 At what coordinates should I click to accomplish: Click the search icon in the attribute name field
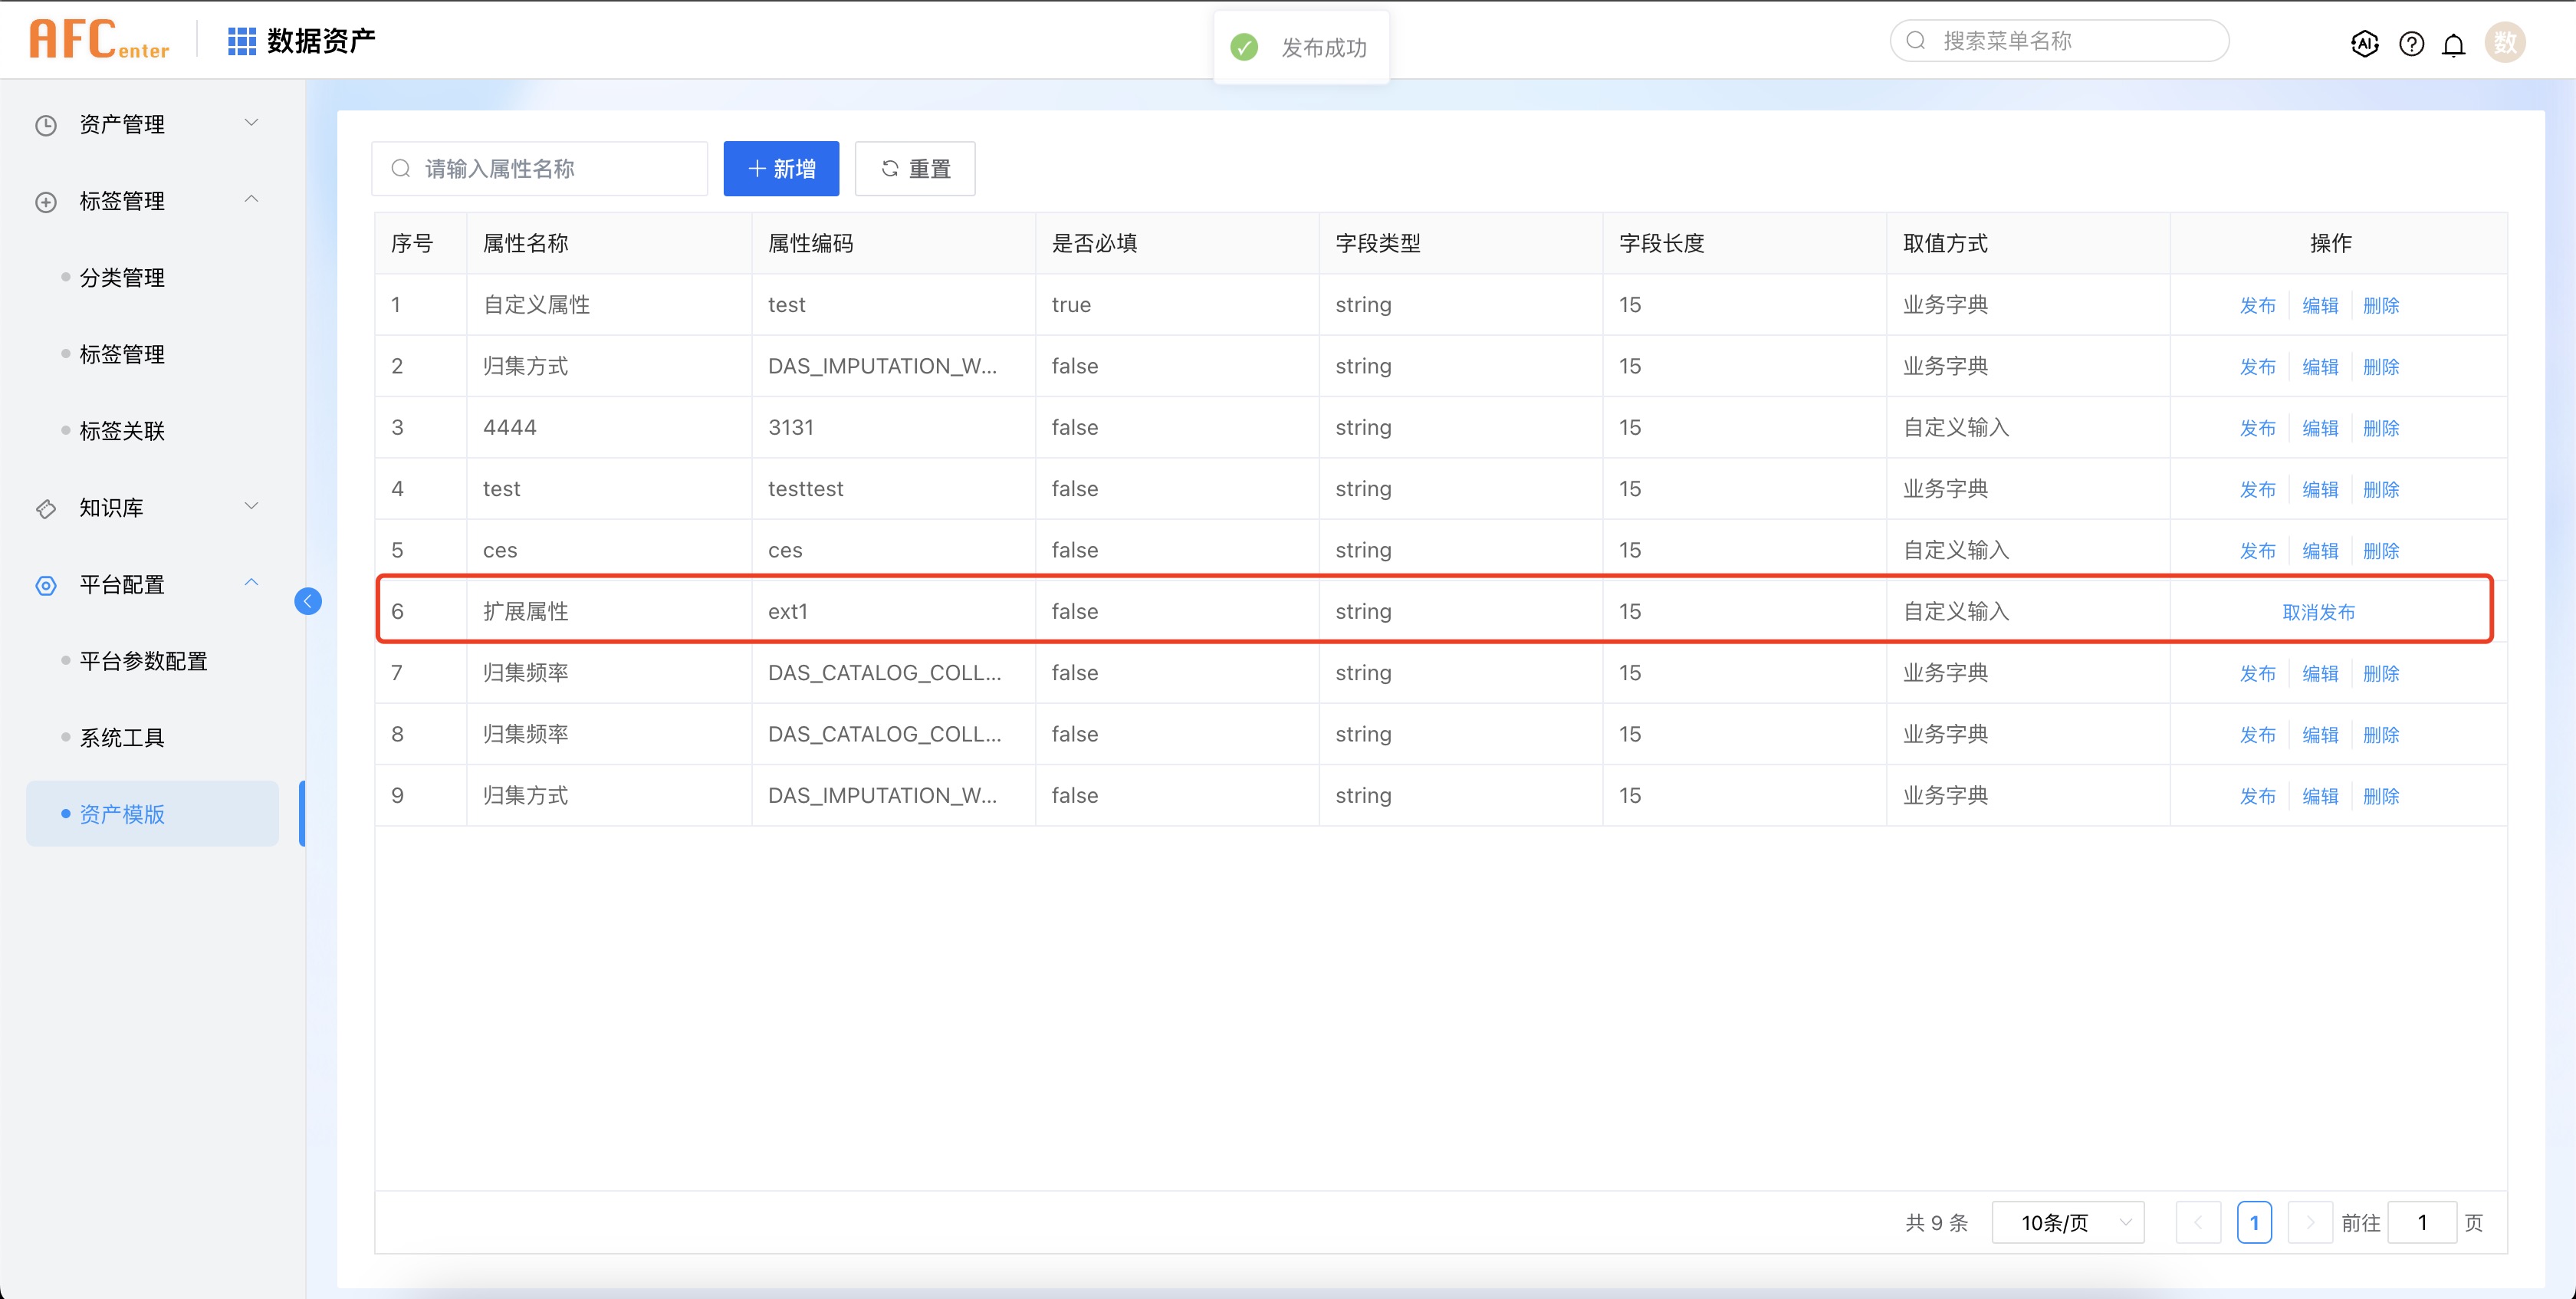(x=401, y=168)
